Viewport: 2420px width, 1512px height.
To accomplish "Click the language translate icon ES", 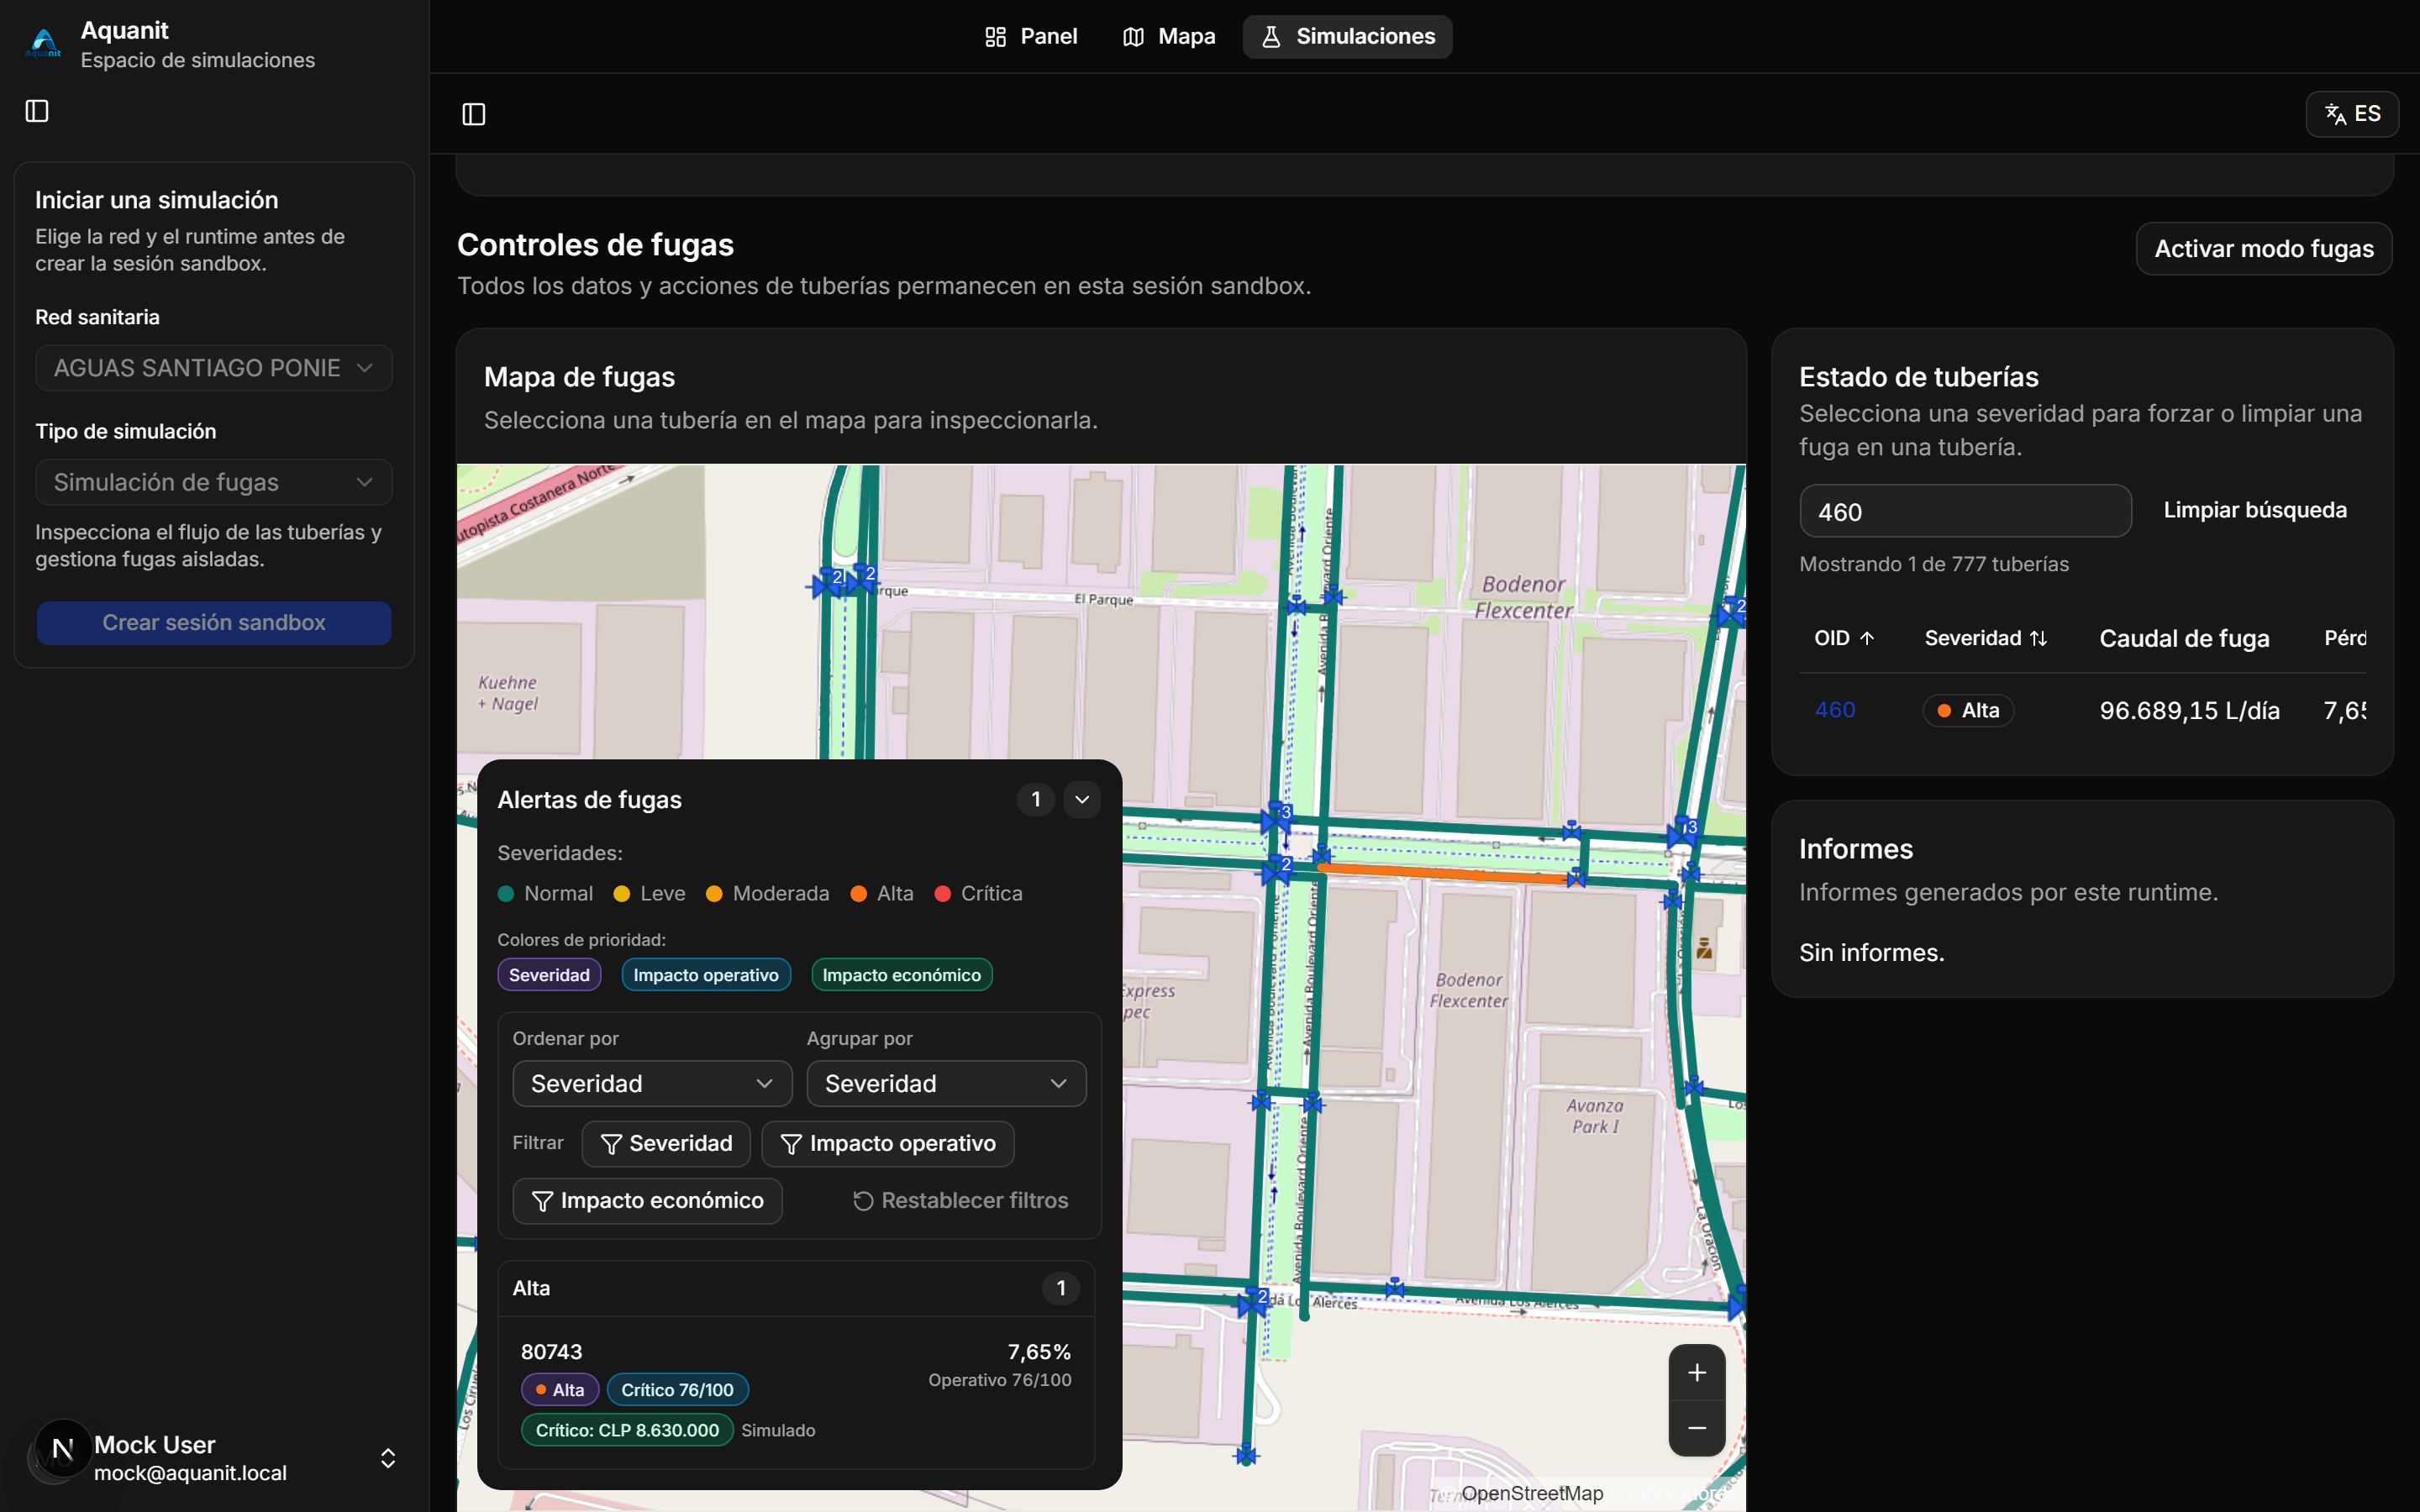I will pos(2352,114).
